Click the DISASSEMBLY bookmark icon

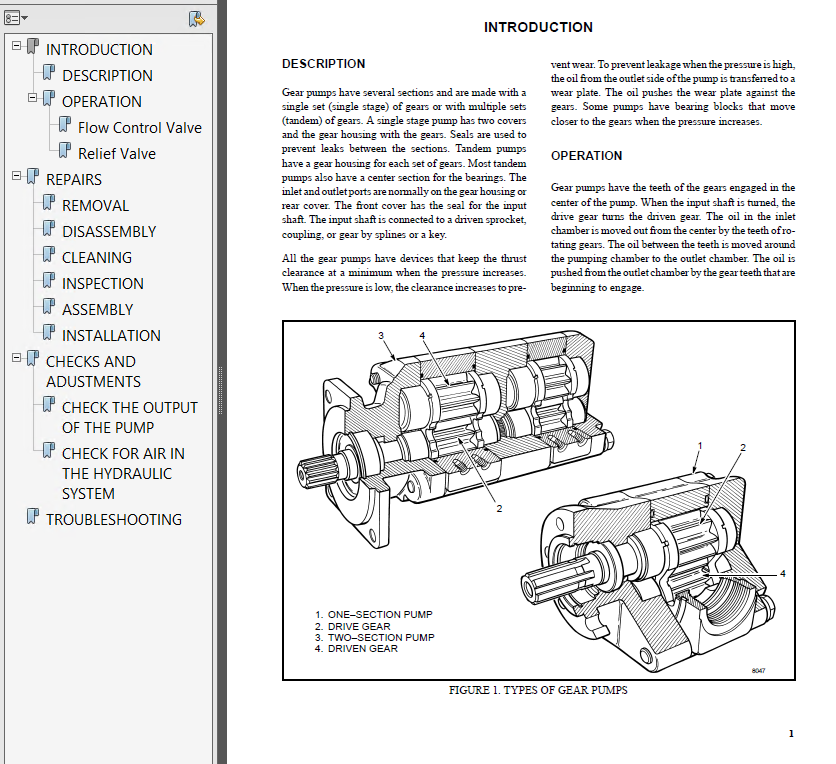(49, 229)
